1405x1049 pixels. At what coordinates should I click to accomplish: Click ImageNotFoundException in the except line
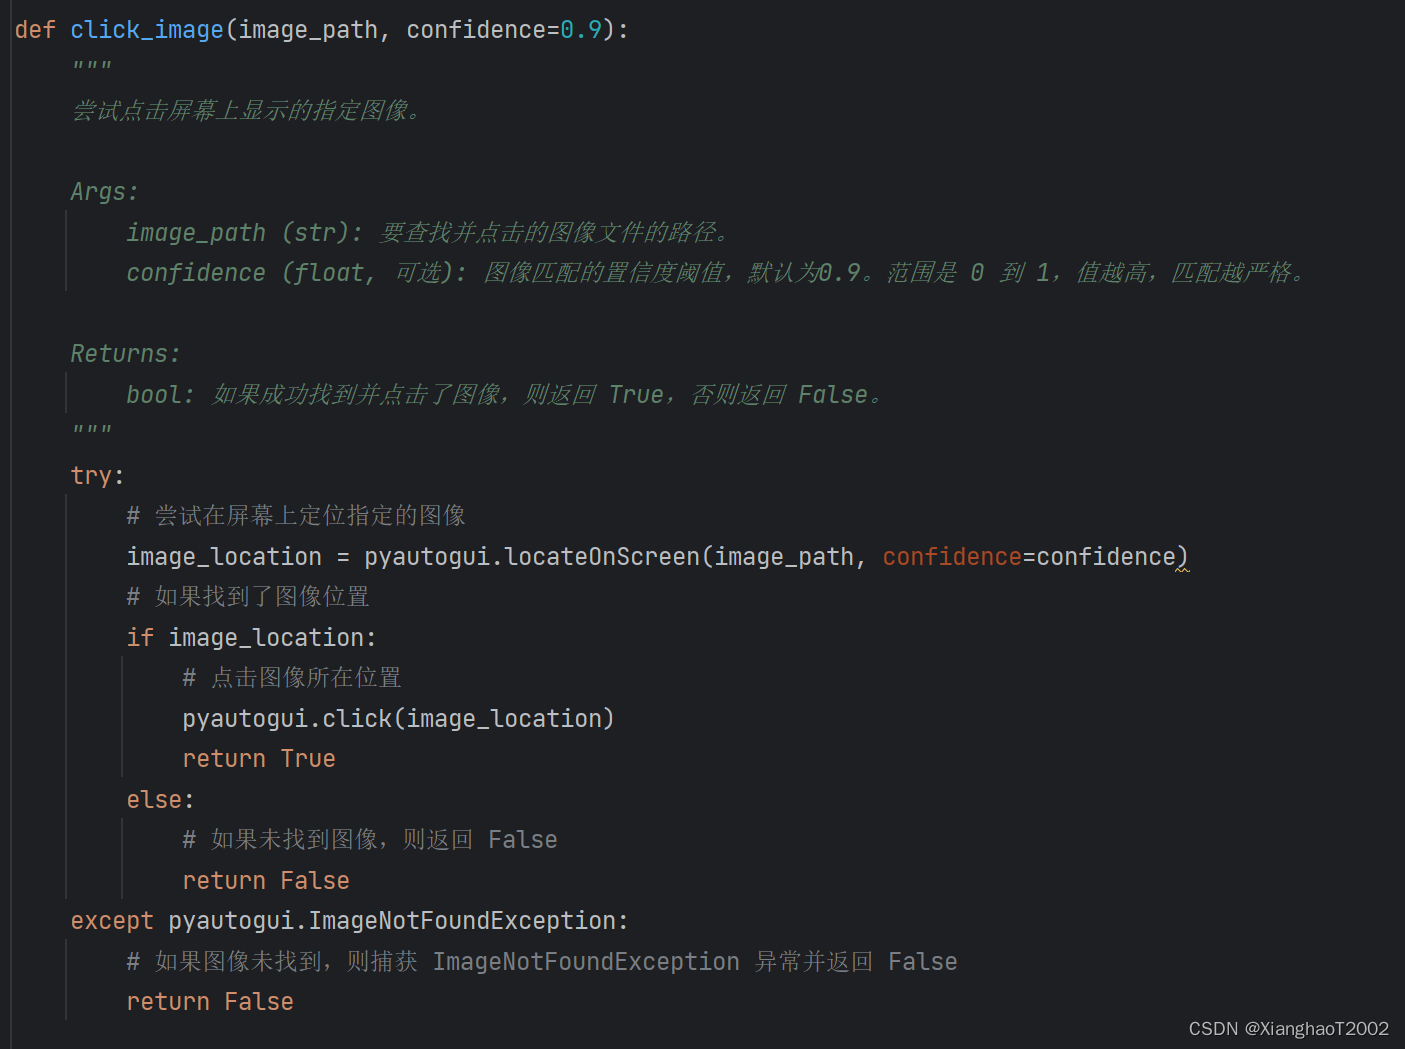[x=462, y=921]
